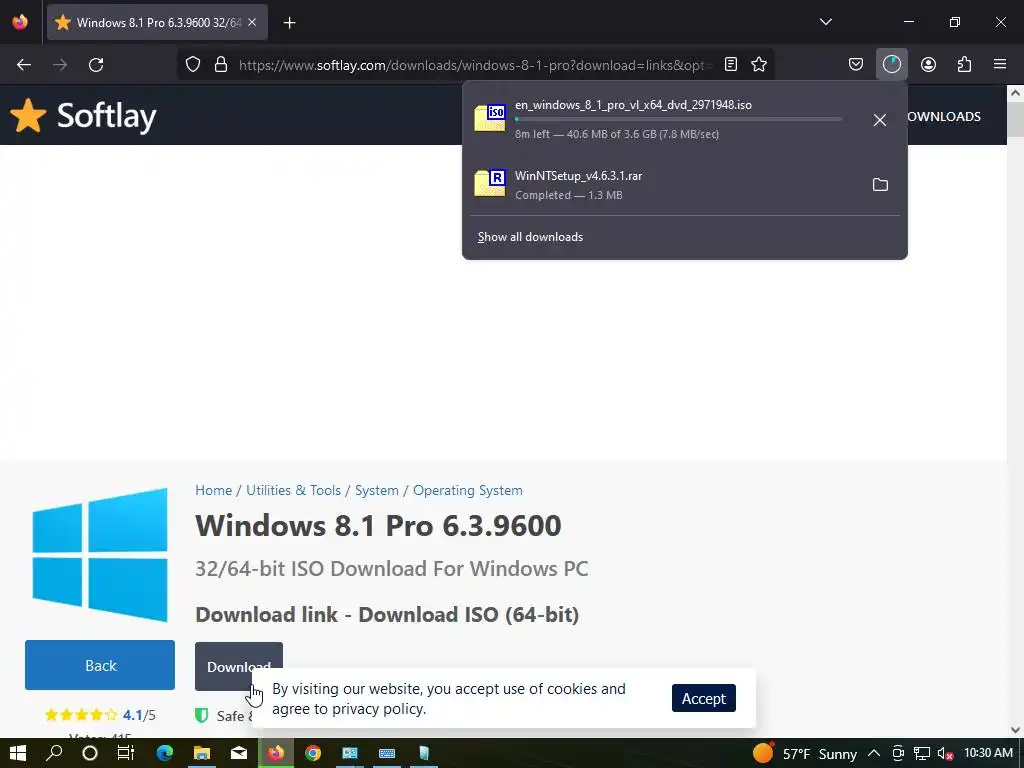The image size is (1024, 768).
Task: Click the ISO file icon in downloads
Action: coord(490,118)
